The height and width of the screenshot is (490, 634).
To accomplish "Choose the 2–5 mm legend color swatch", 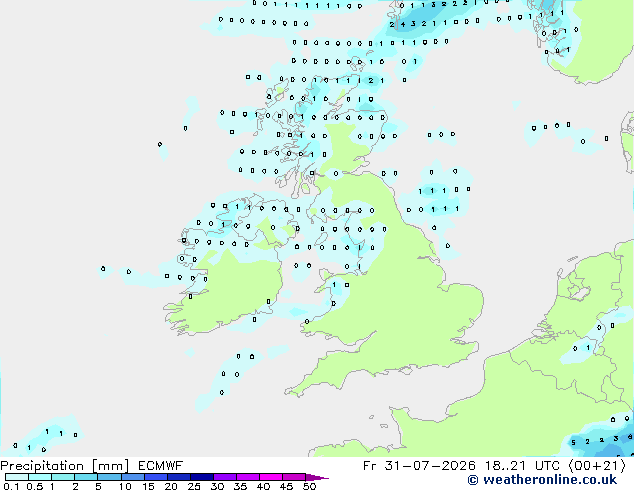I will (86, 477).
